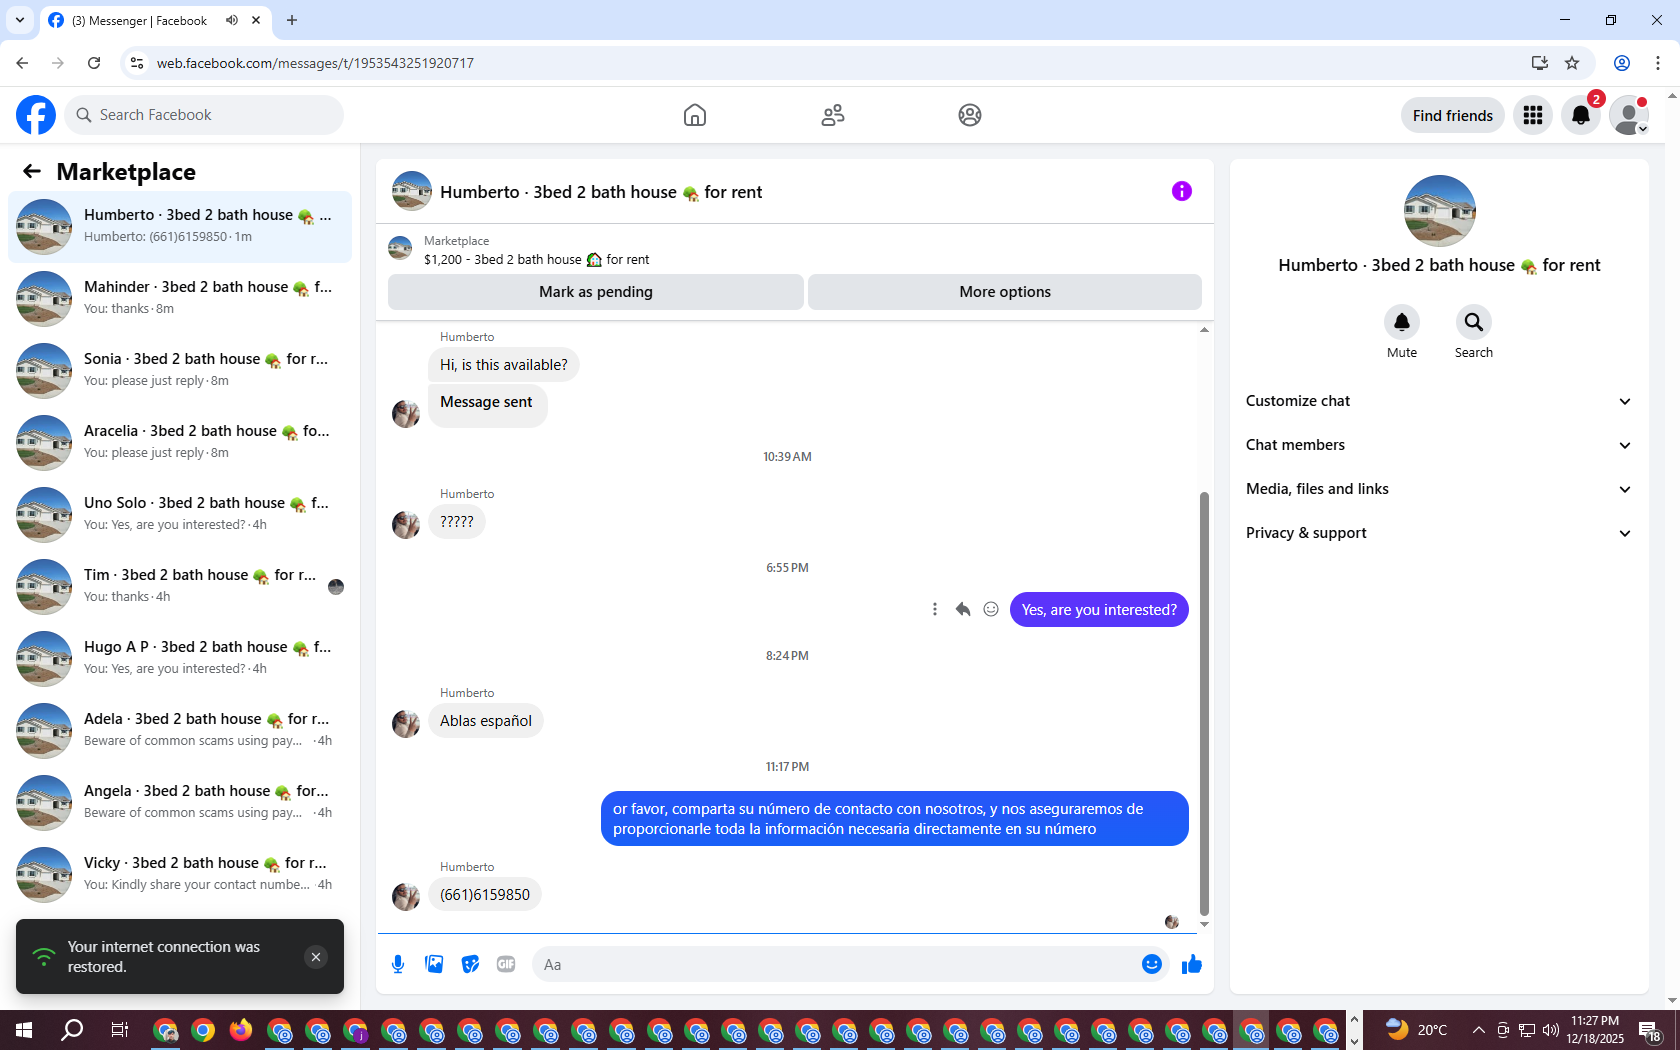Open Task View on the taskbar
The image size is (1680, 1050).
pyautogui.click(x=119, y=1030)
